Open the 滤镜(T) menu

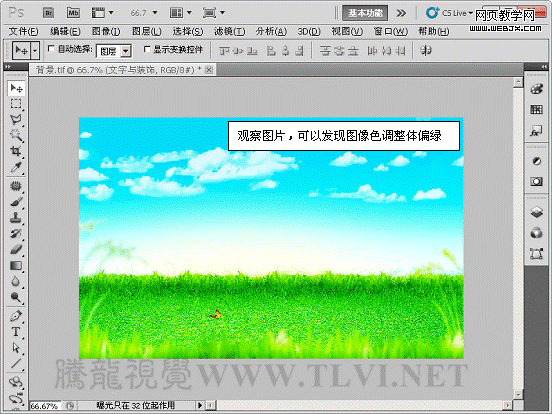coord(229,32)
